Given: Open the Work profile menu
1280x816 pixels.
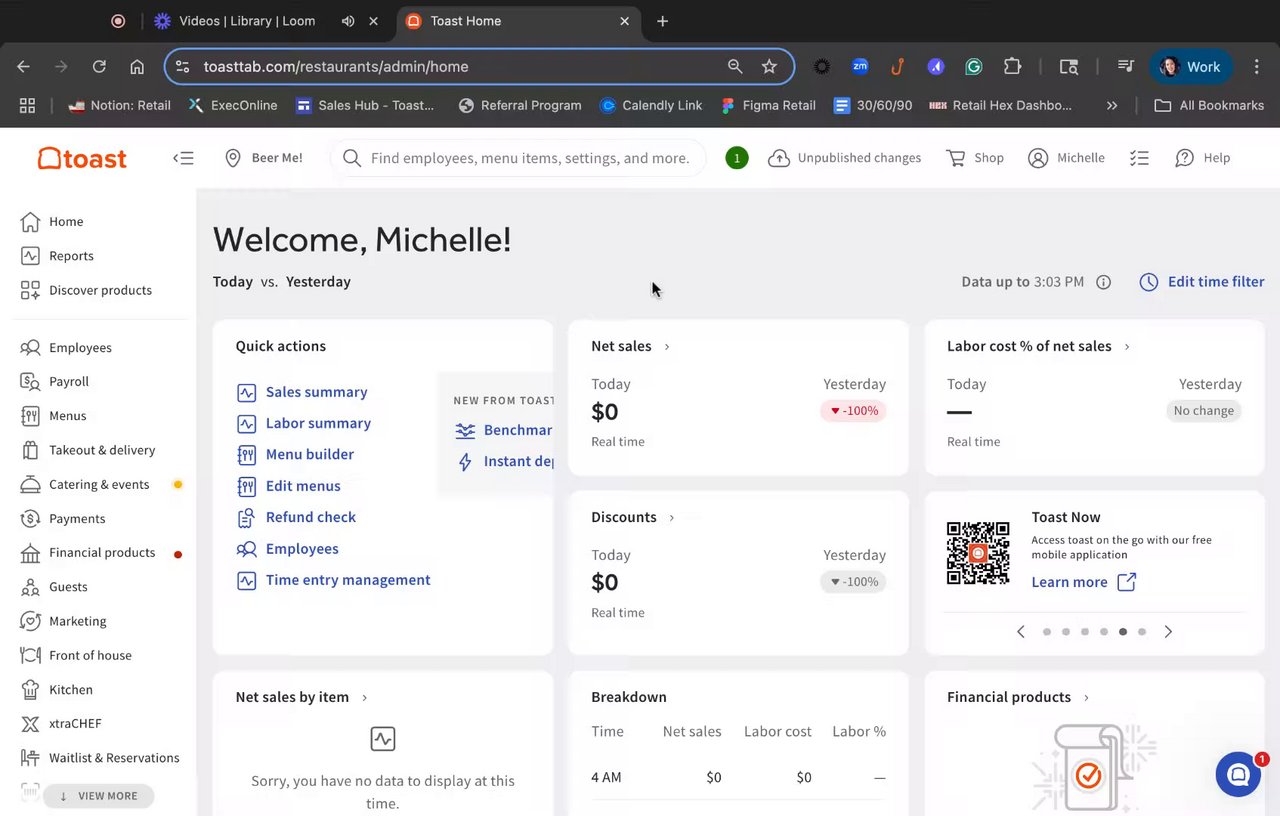Looking at the screenshot, I should (1190, 67).
